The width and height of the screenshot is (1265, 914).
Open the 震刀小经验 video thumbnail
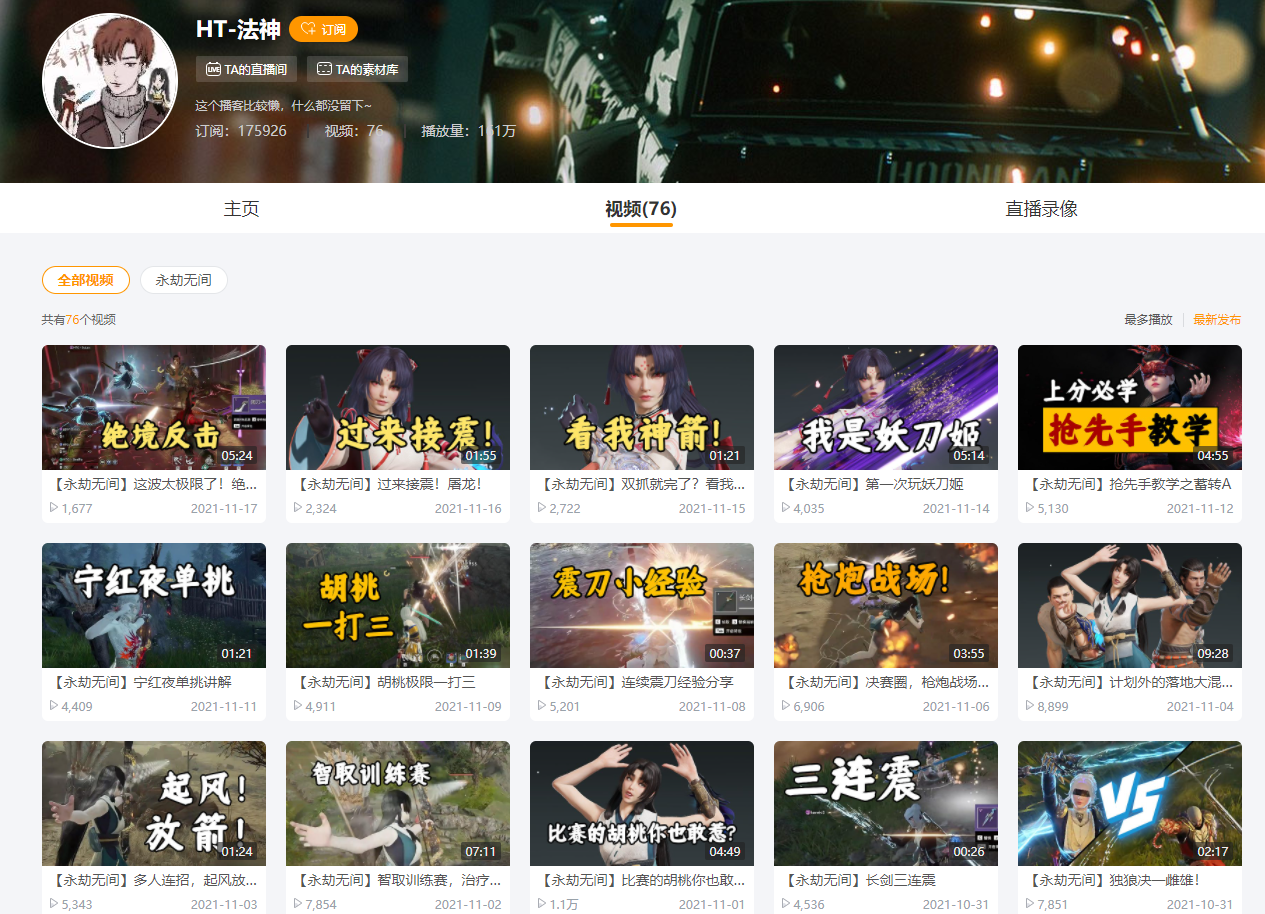coord(642,605)
